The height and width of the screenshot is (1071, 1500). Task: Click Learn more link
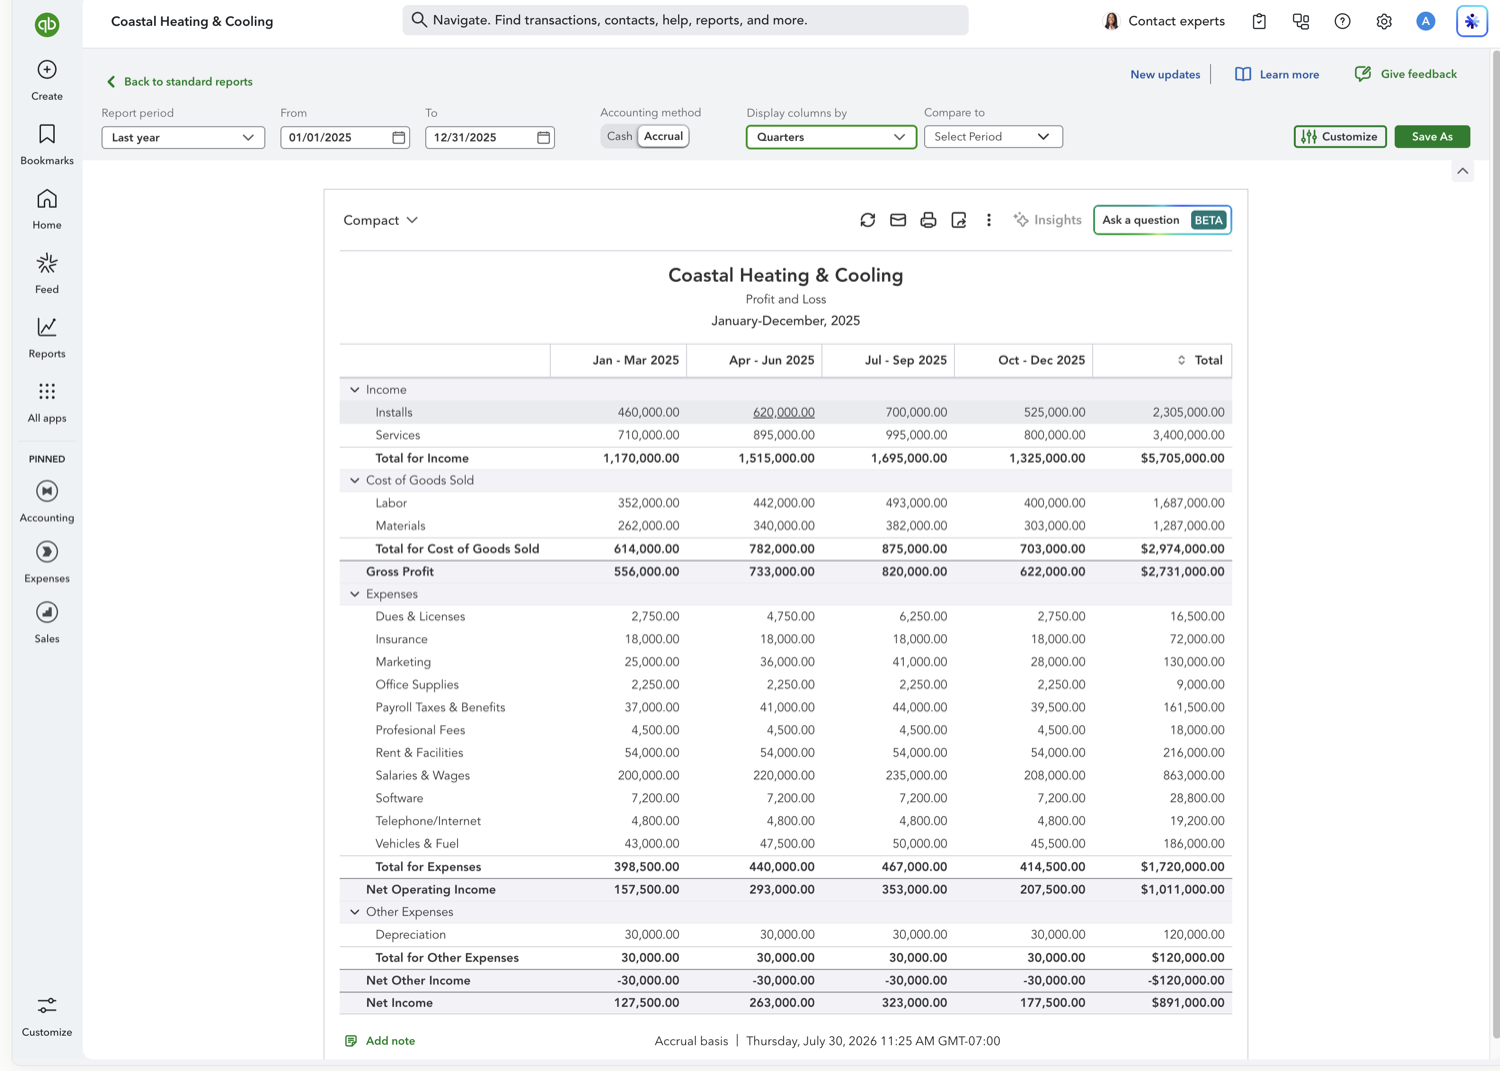[1277, 74]
